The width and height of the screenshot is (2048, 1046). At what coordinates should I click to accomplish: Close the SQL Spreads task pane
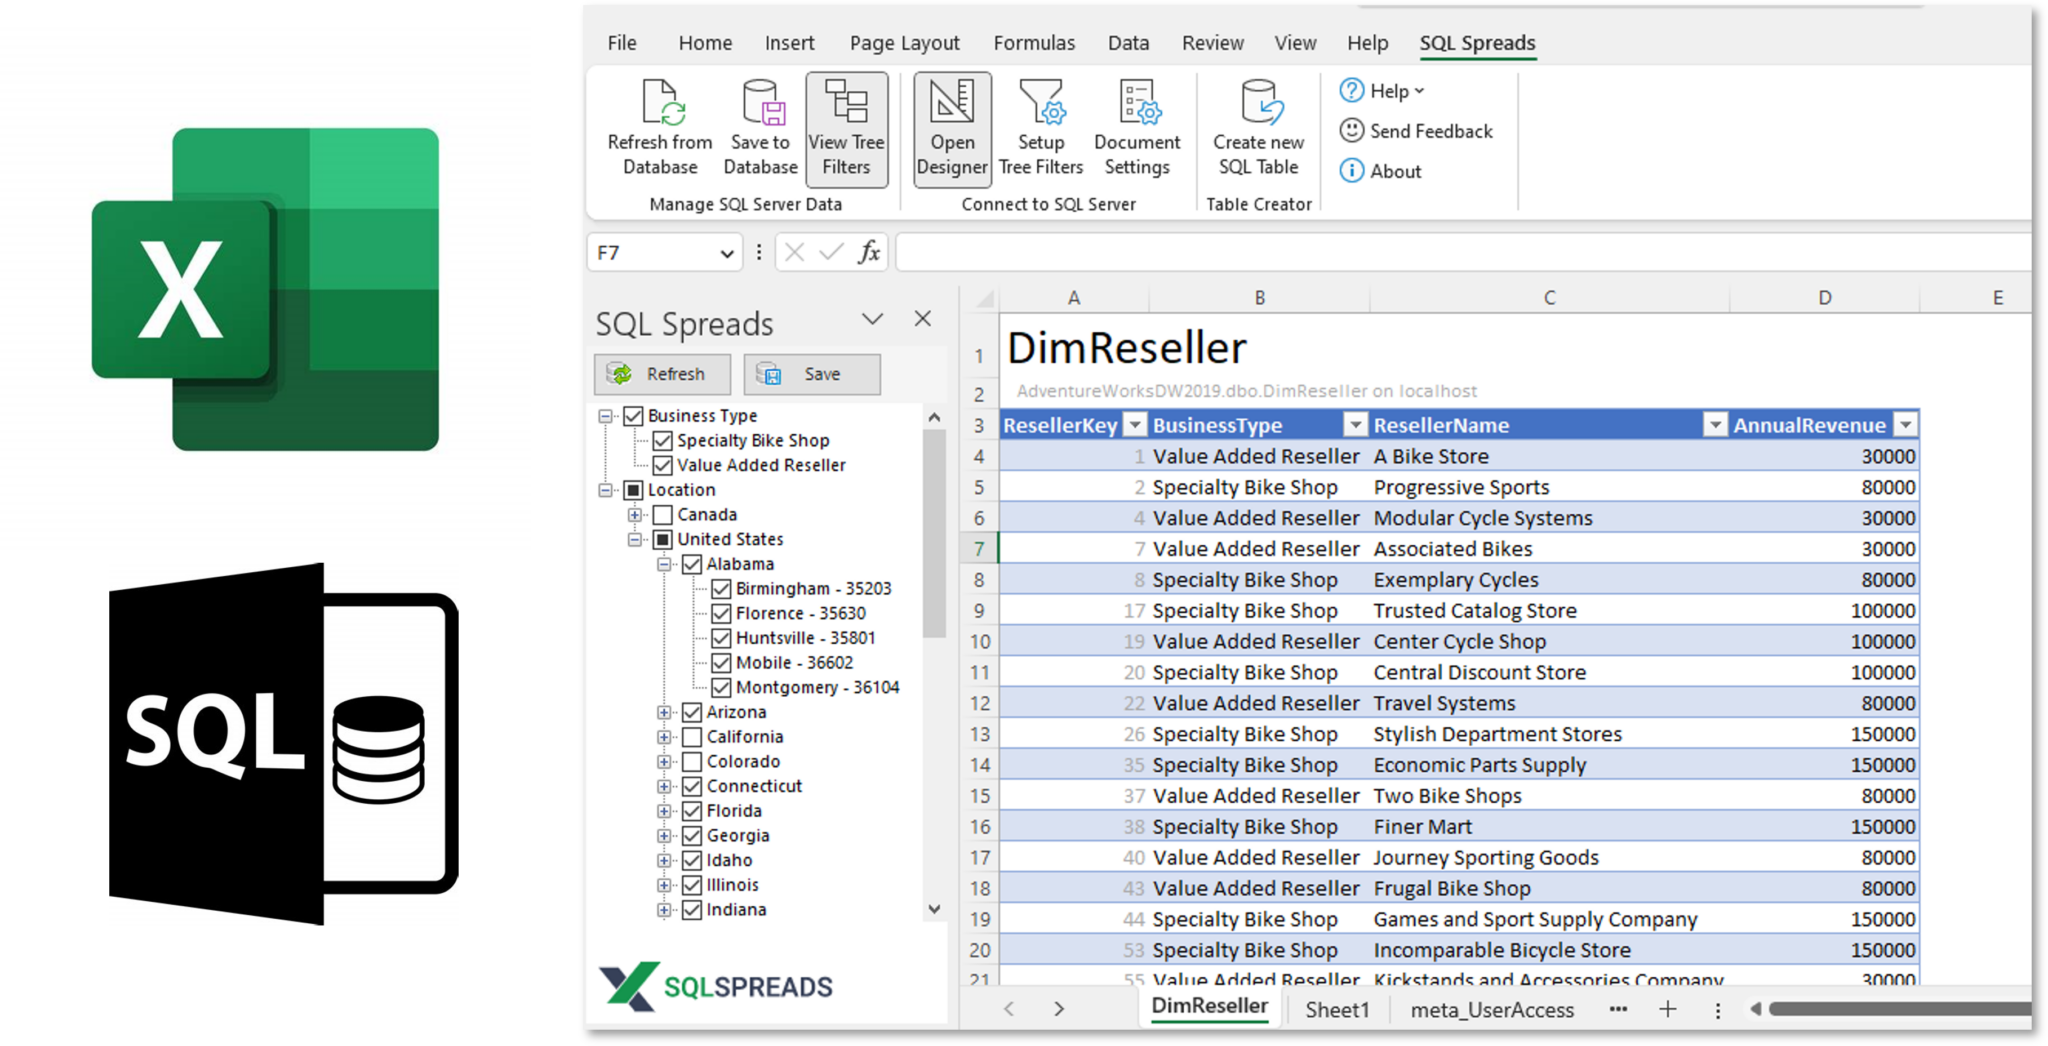tap(922, 319)
